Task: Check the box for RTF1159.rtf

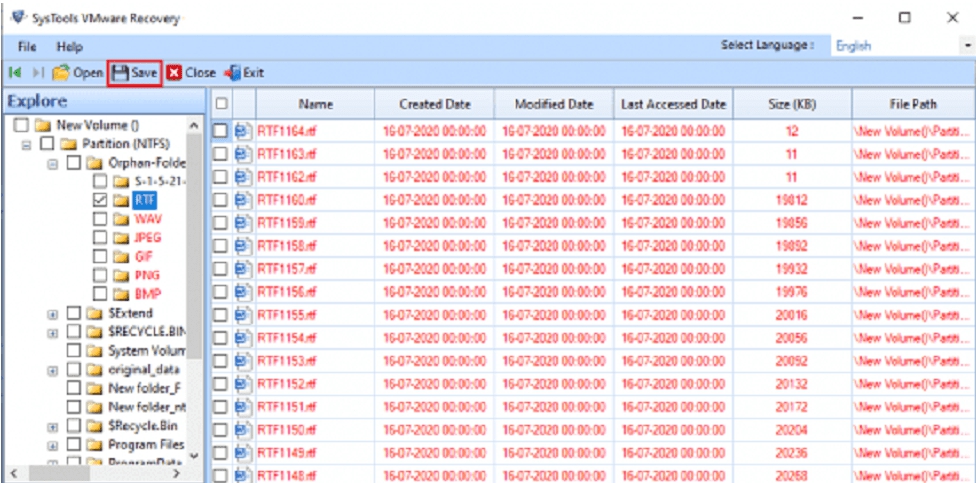Action: tap(221, 223)
